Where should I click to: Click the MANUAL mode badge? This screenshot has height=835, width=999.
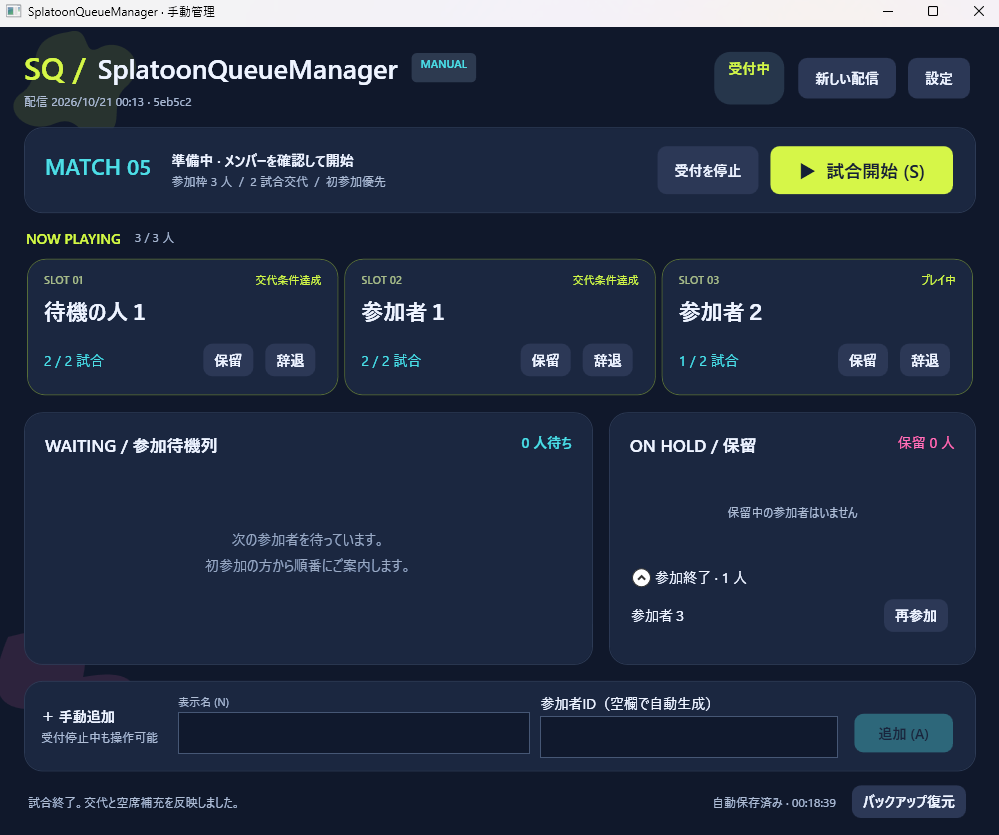tap(443, 67)
